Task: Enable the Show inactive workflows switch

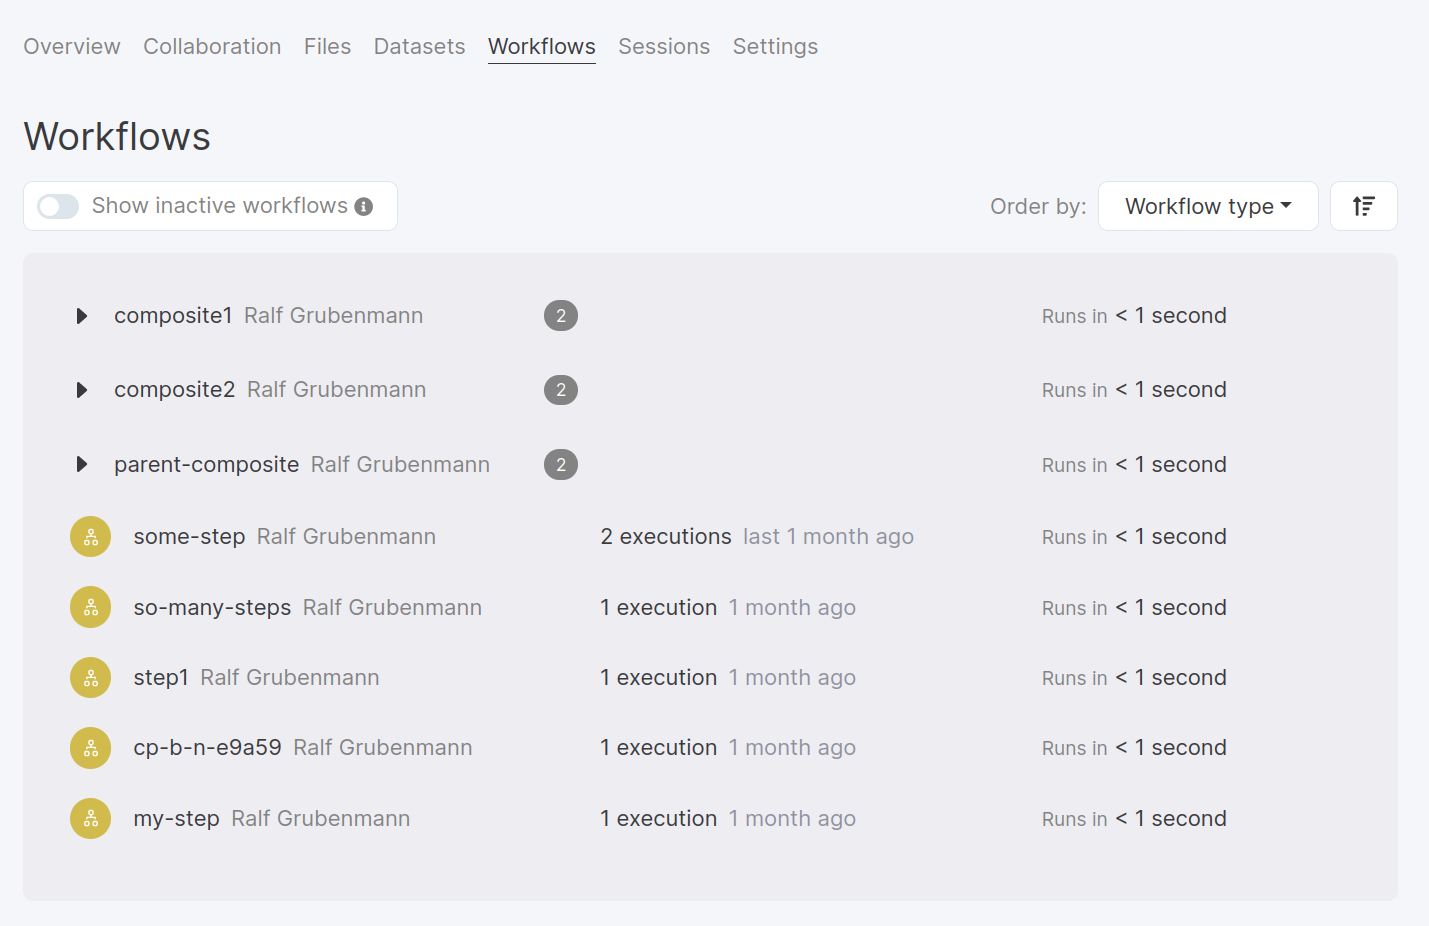Action: click(x=58, y=206)
